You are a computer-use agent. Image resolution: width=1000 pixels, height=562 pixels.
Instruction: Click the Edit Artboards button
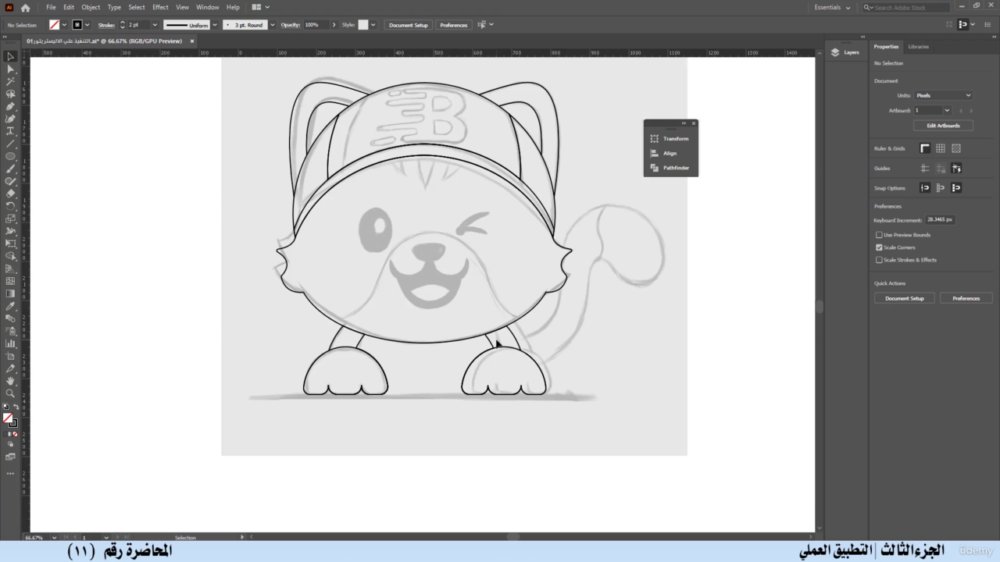pos(943,126)
